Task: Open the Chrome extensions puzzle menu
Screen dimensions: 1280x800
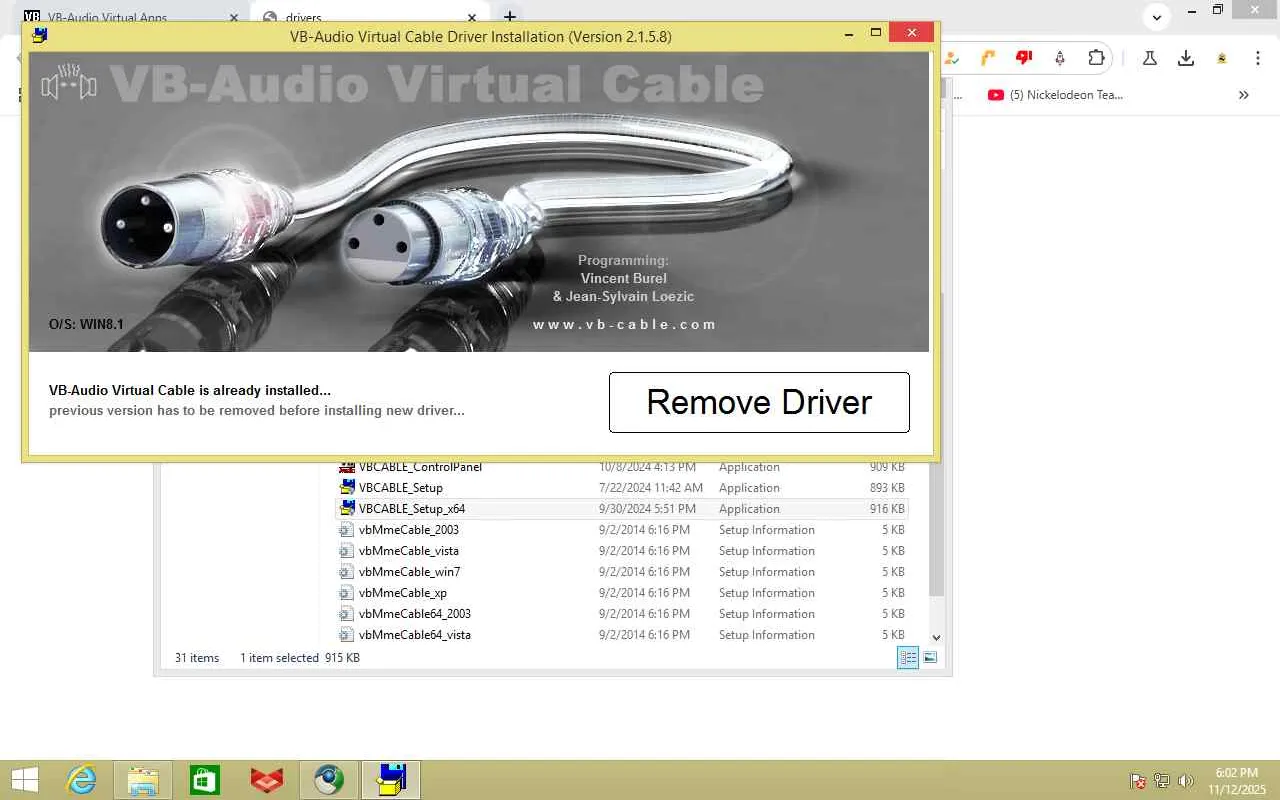Action: pos(1096,58)
